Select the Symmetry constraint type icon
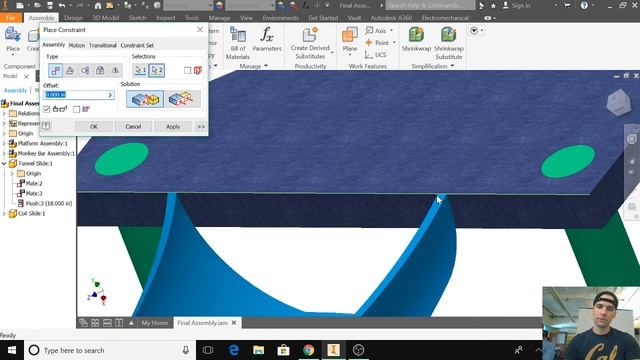 (x=115, y=71)
